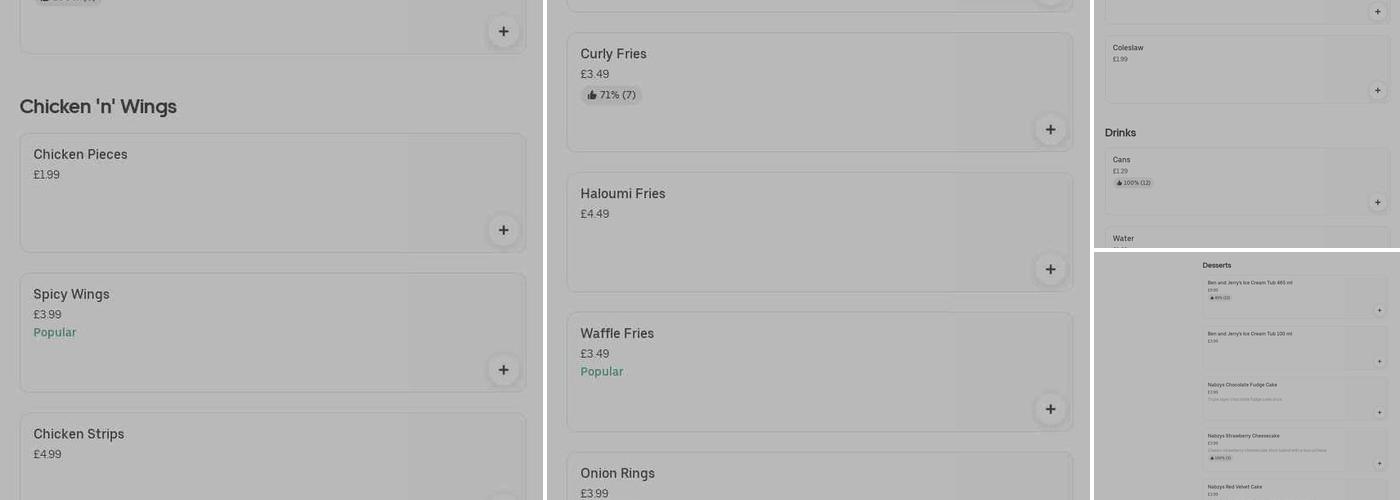The height and width of the screenshot is (500, 1400).
Task: Add Chicken Pieces to the basket
Action: tap(503, 230)
